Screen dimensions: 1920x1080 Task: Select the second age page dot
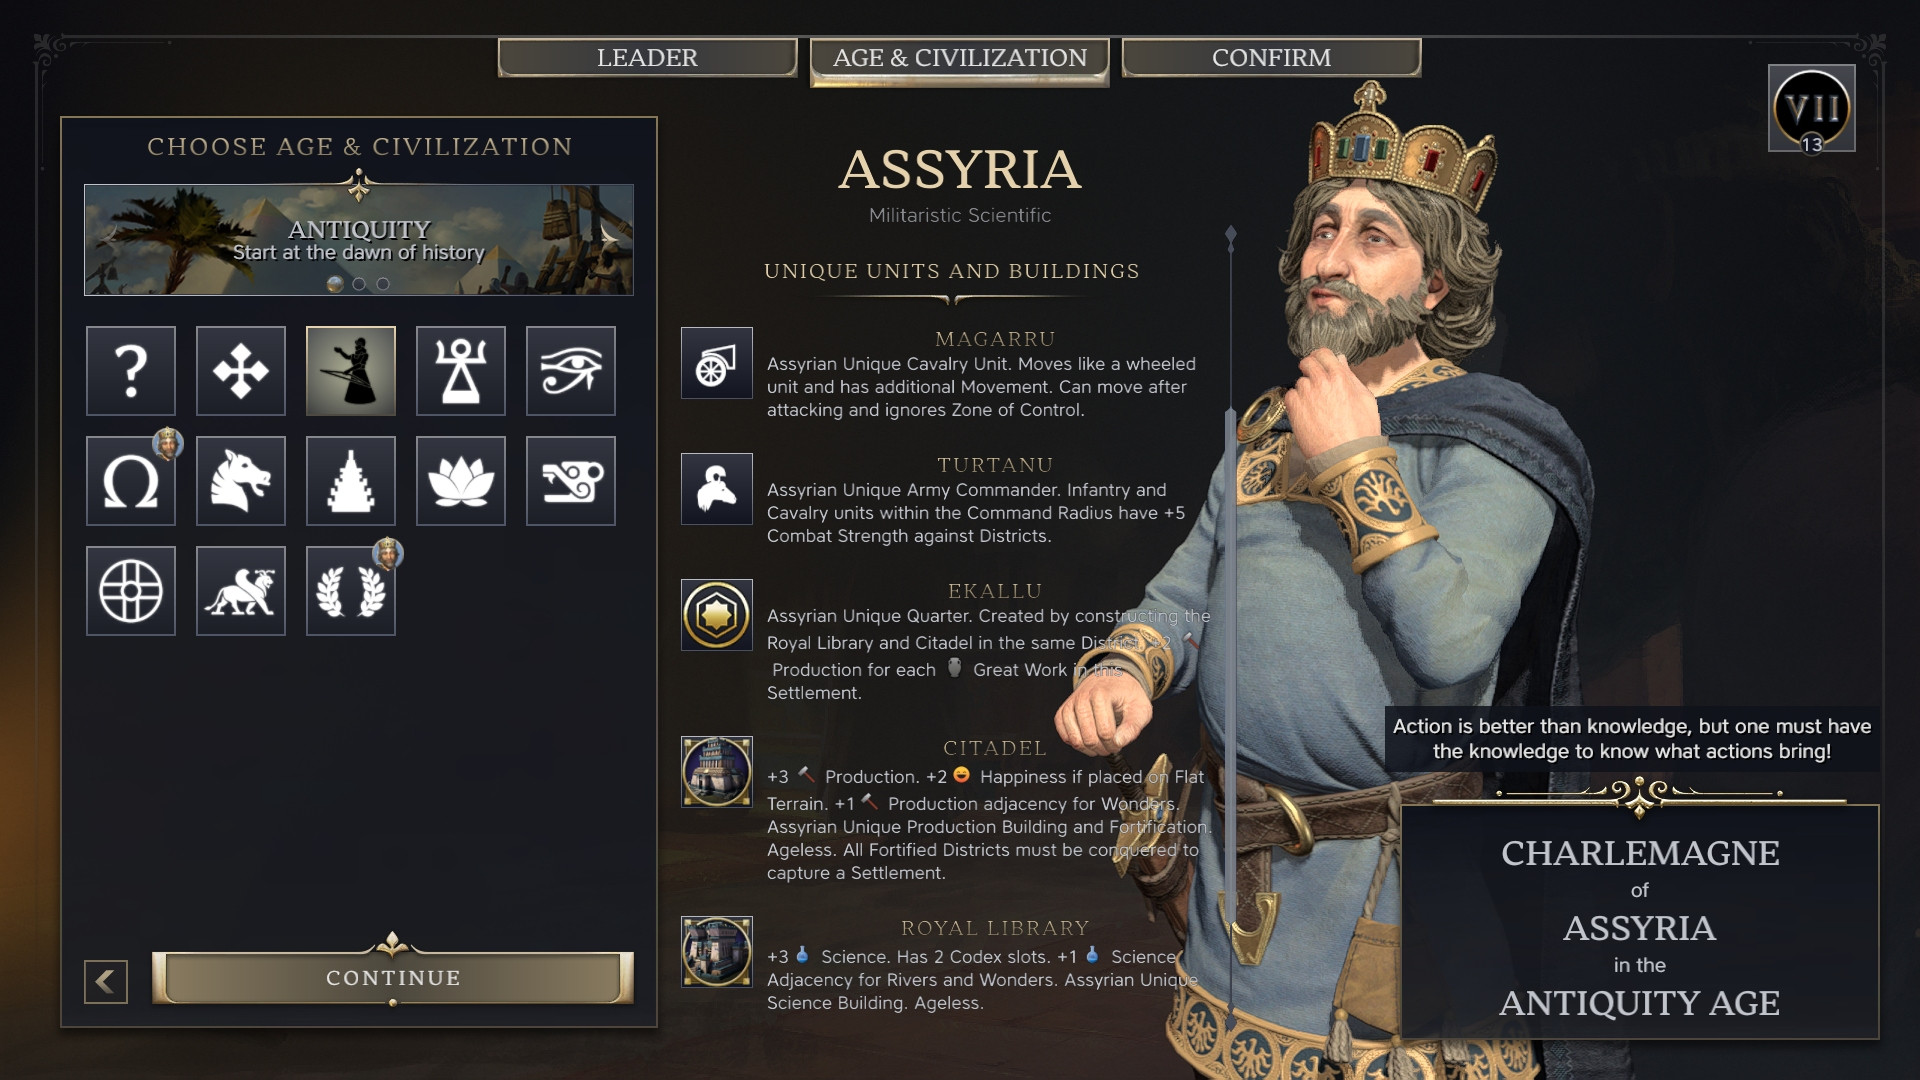(359, 284)
